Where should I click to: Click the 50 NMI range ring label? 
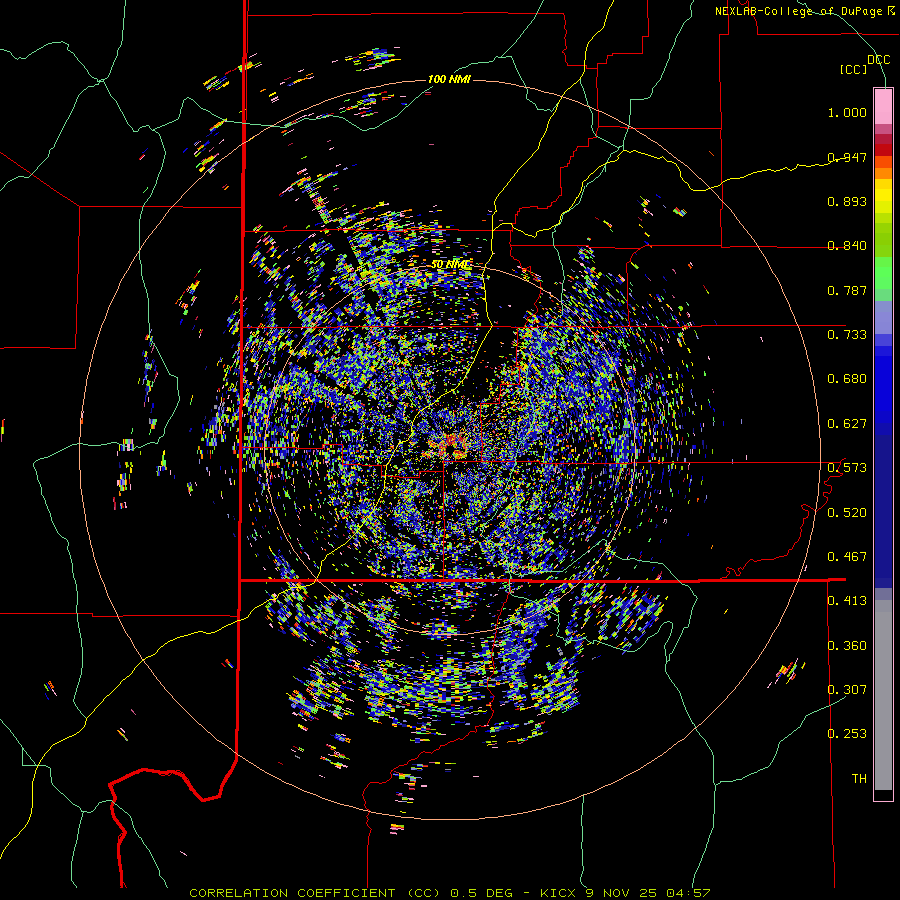(451, 265)
